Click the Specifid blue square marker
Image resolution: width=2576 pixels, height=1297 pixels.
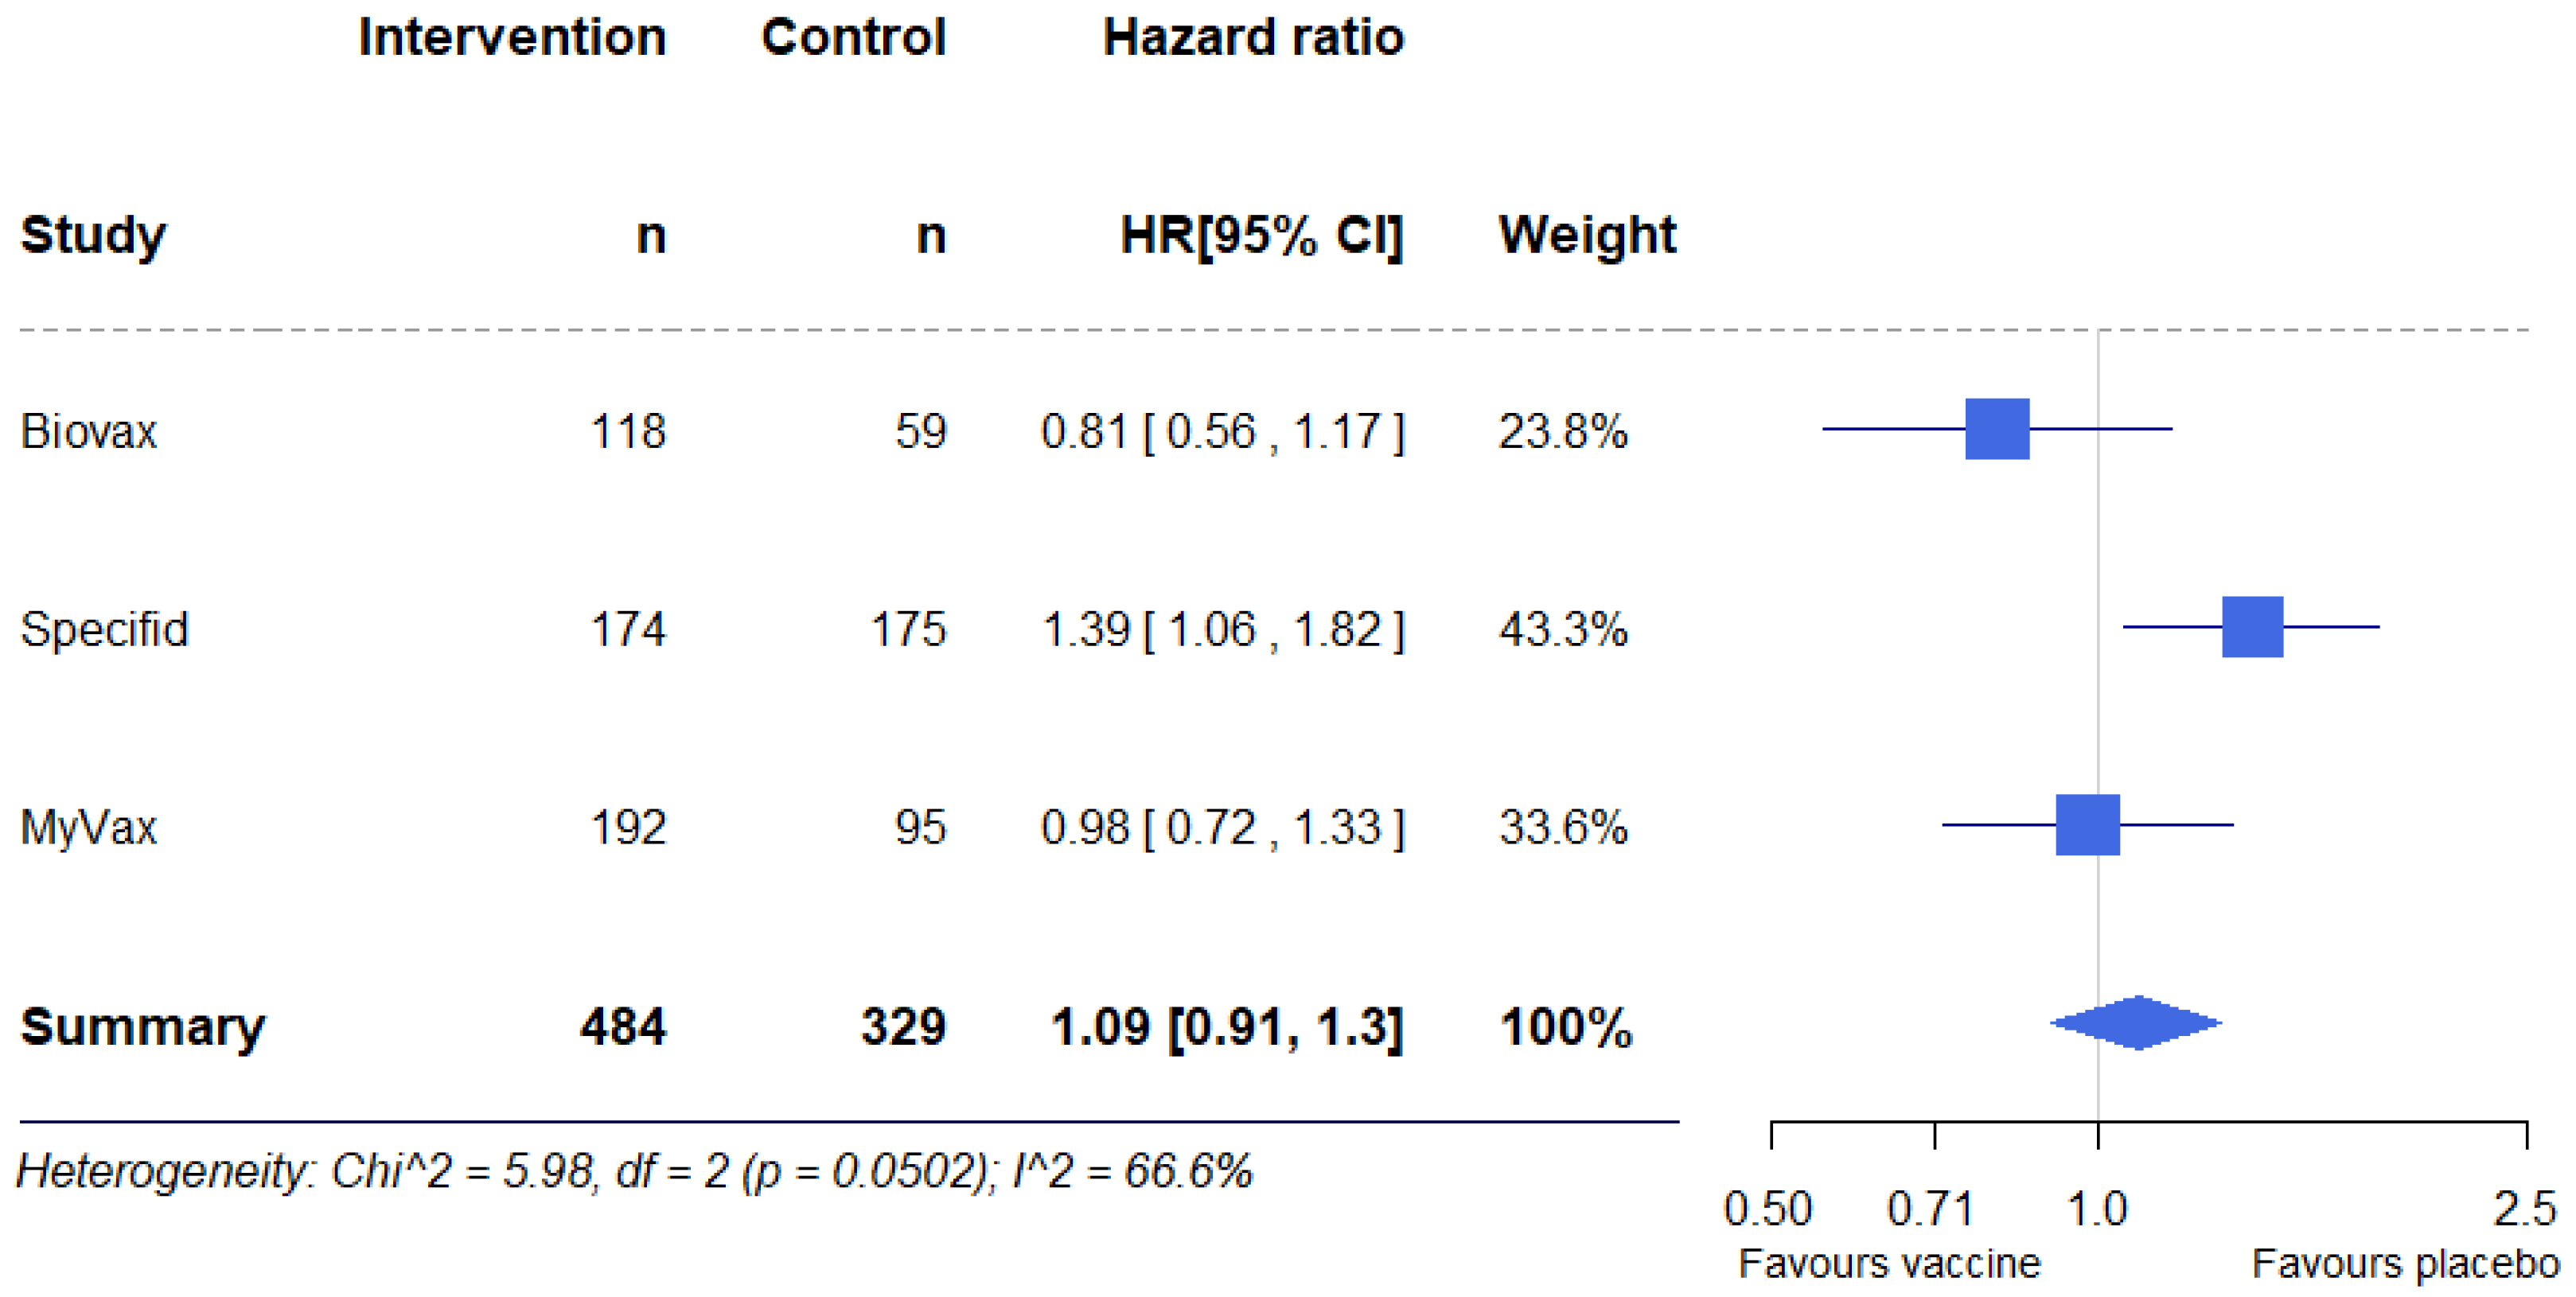[2252, 627]
